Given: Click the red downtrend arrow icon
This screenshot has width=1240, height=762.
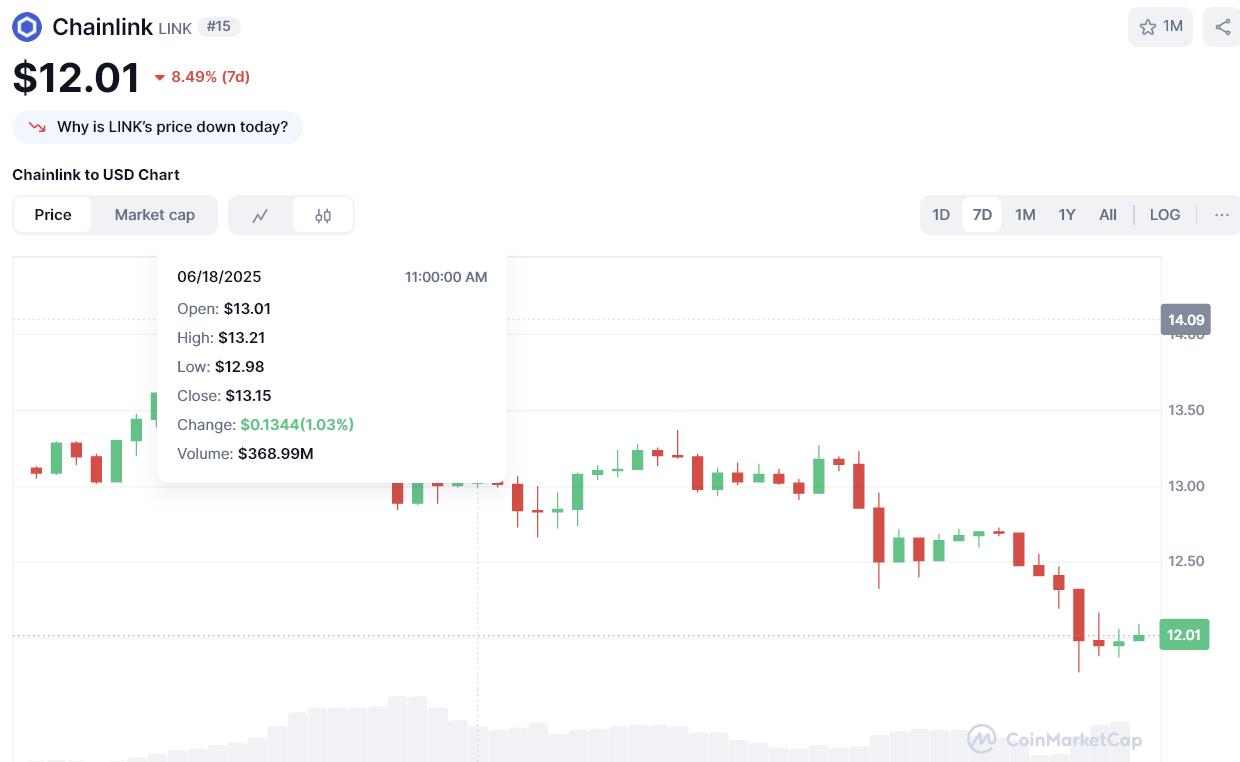Looking at the screenshot, I should click(37, 127).
